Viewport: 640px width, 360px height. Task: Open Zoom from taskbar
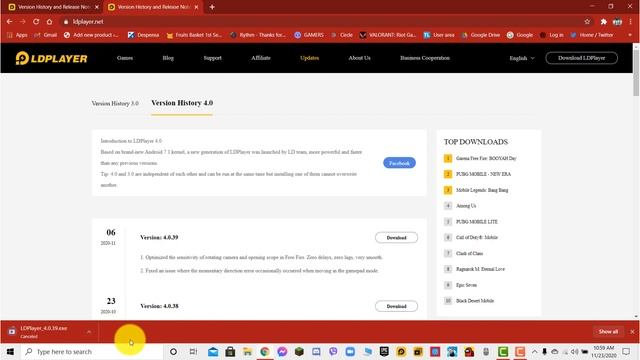[x=350, y=352]
